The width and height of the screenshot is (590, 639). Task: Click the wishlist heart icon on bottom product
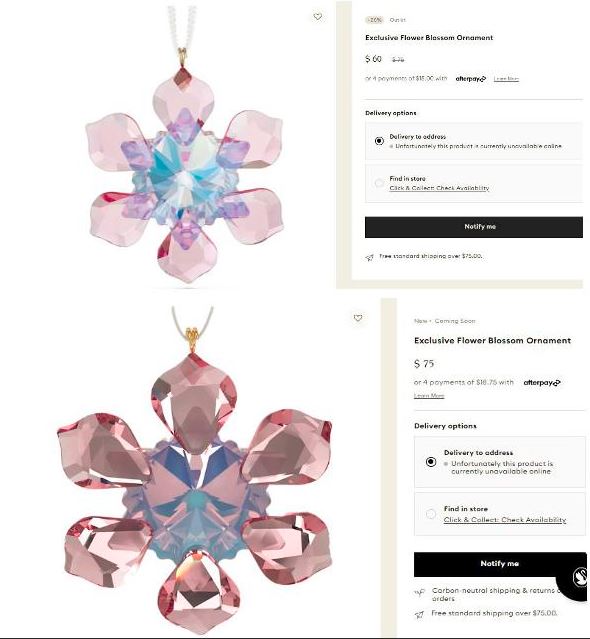click(358, 318)
